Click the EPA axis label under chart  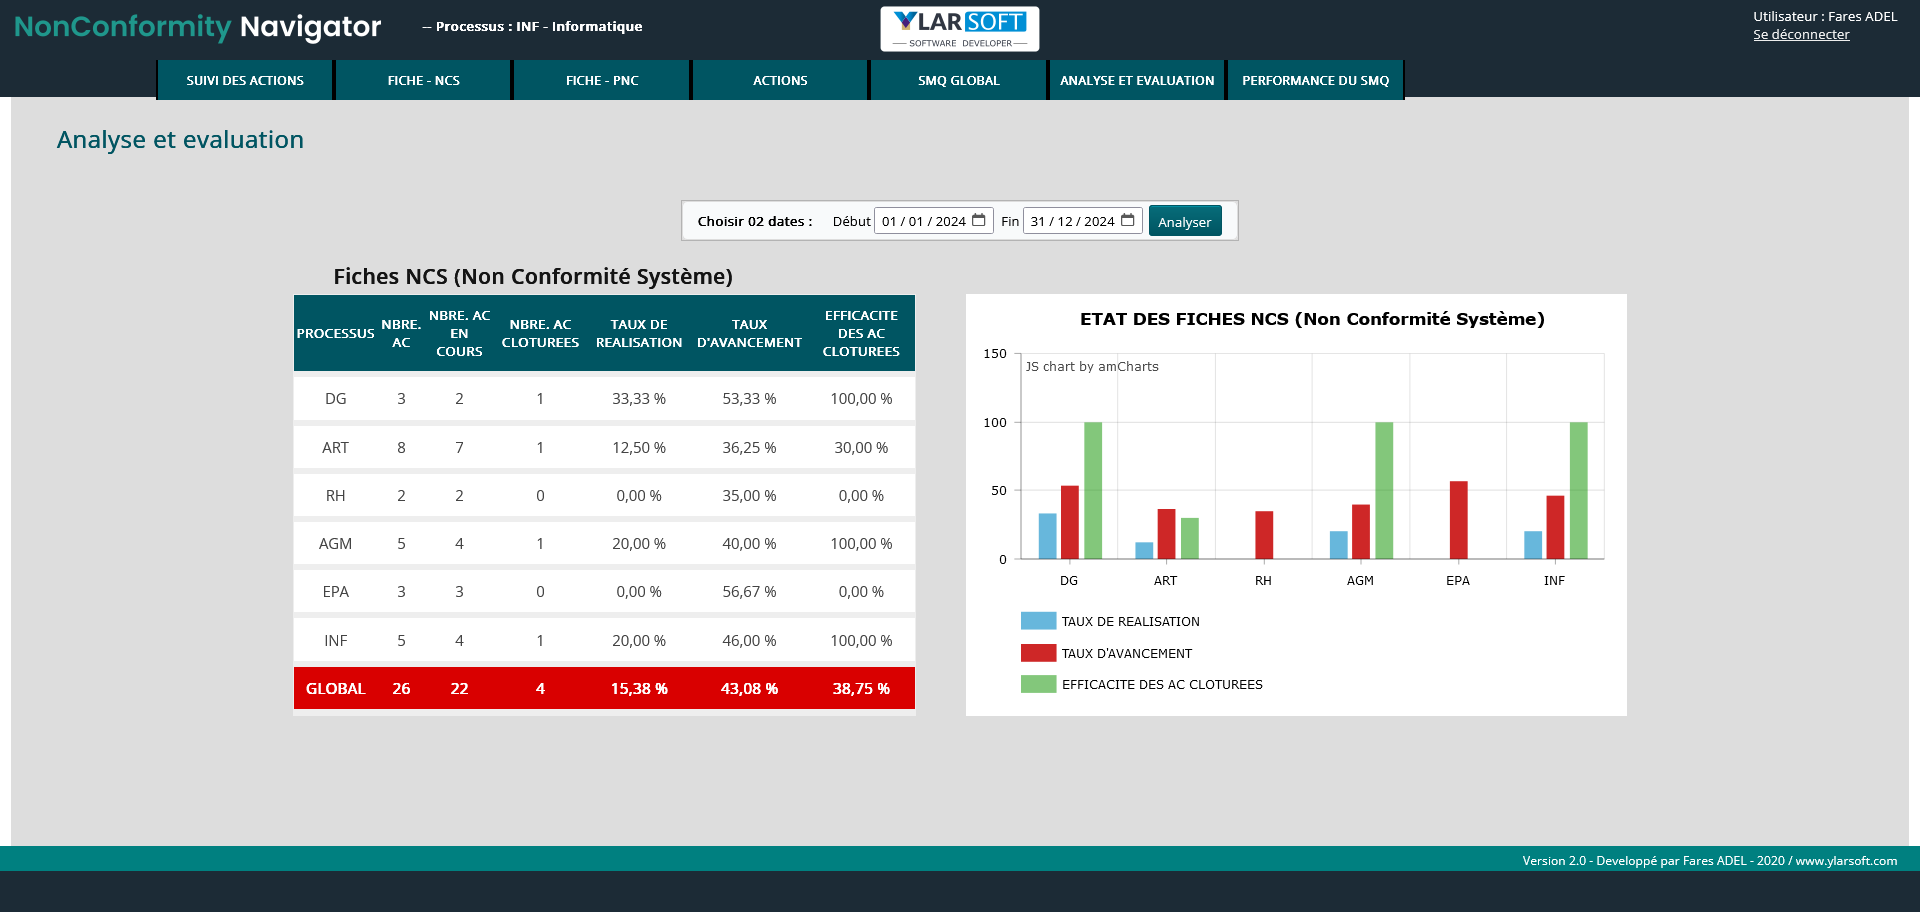(x=1458, y=580)
